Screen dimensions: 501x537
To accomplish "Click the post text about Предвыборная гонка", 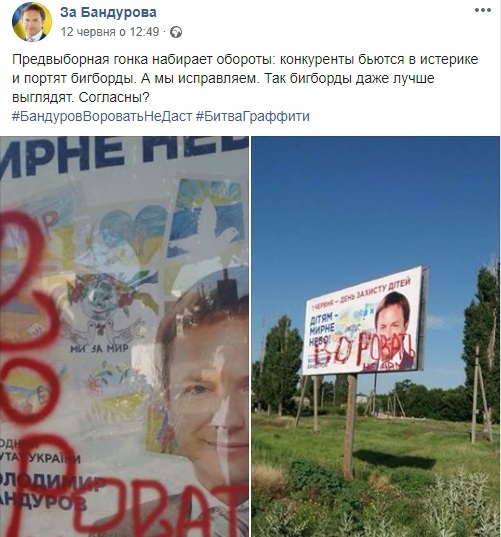I will (245, 78).
